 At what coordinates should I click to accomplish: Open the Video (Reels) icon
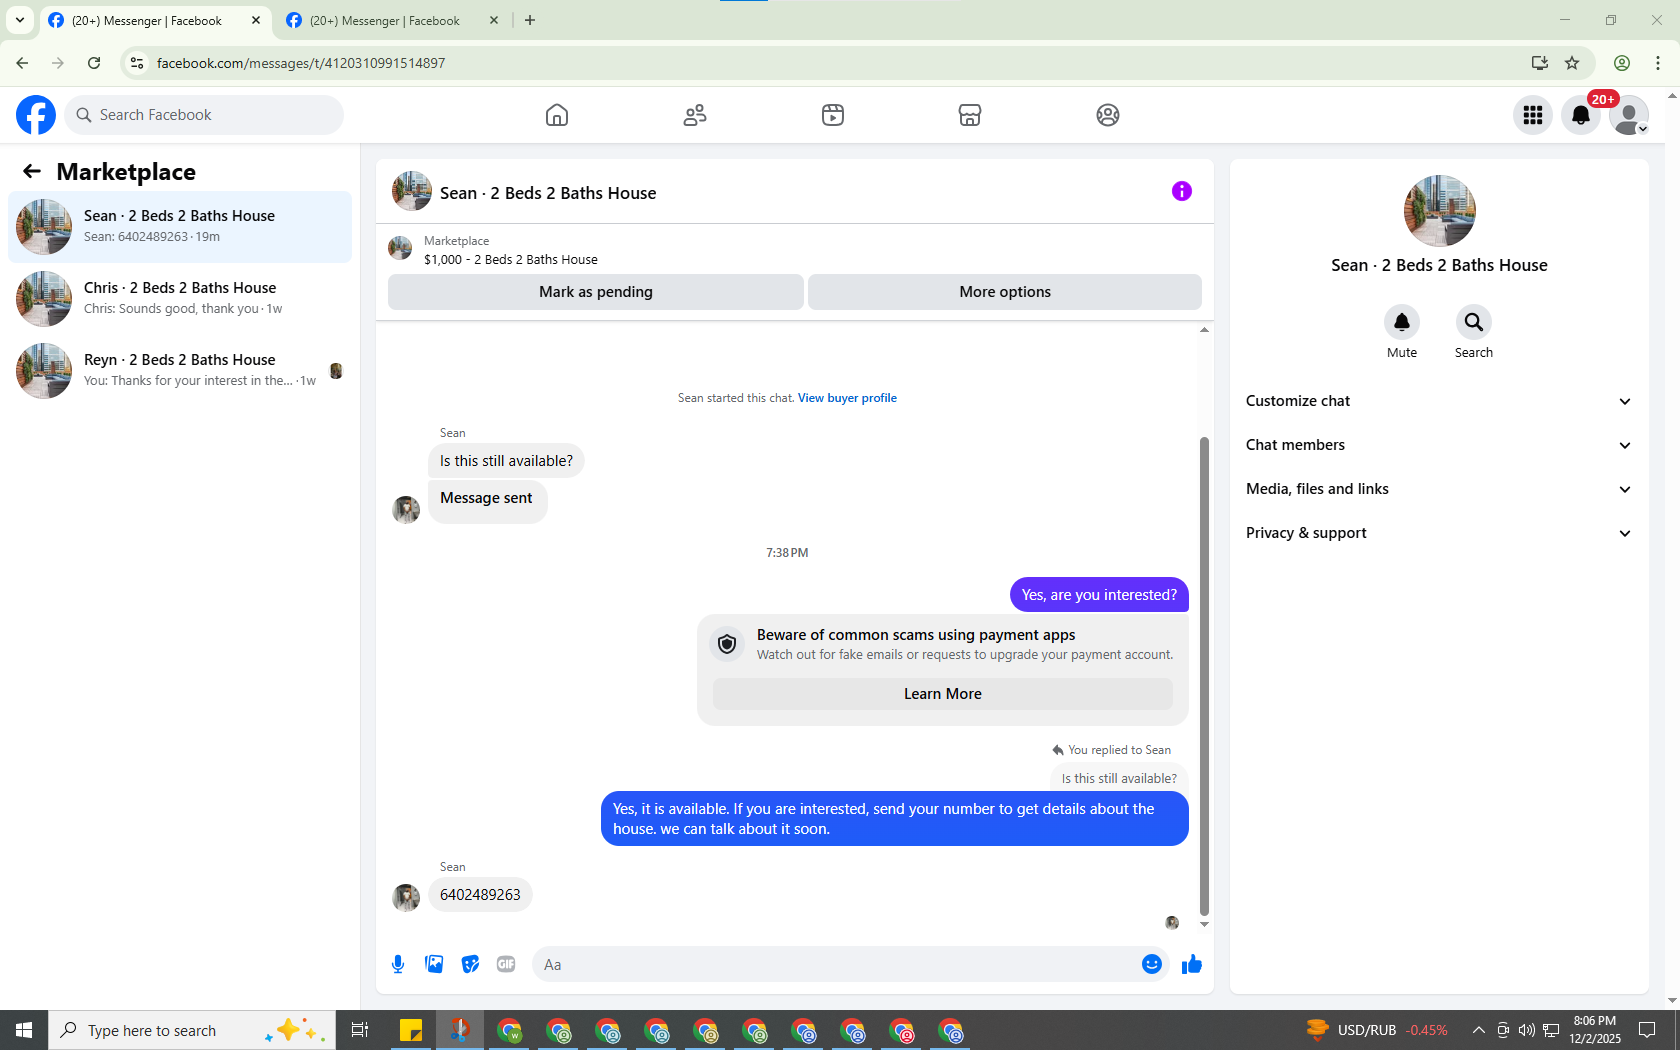[833, 115]
